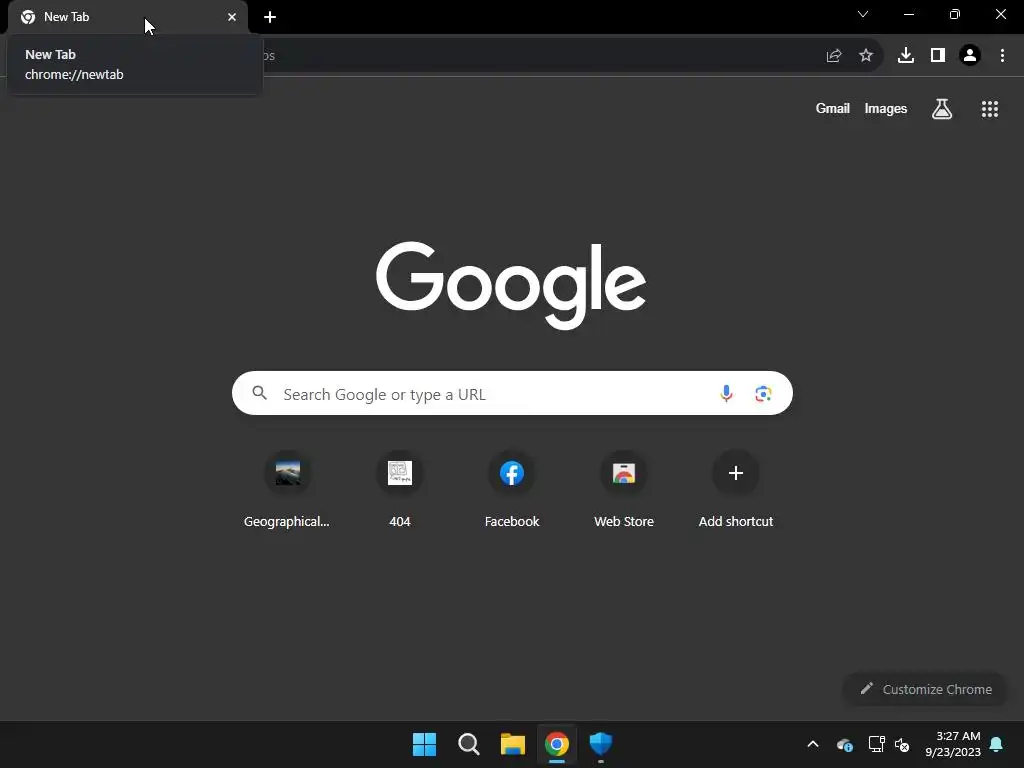
Task: Open the 404 shortcut tile
Action: click(x=400, y=489)
